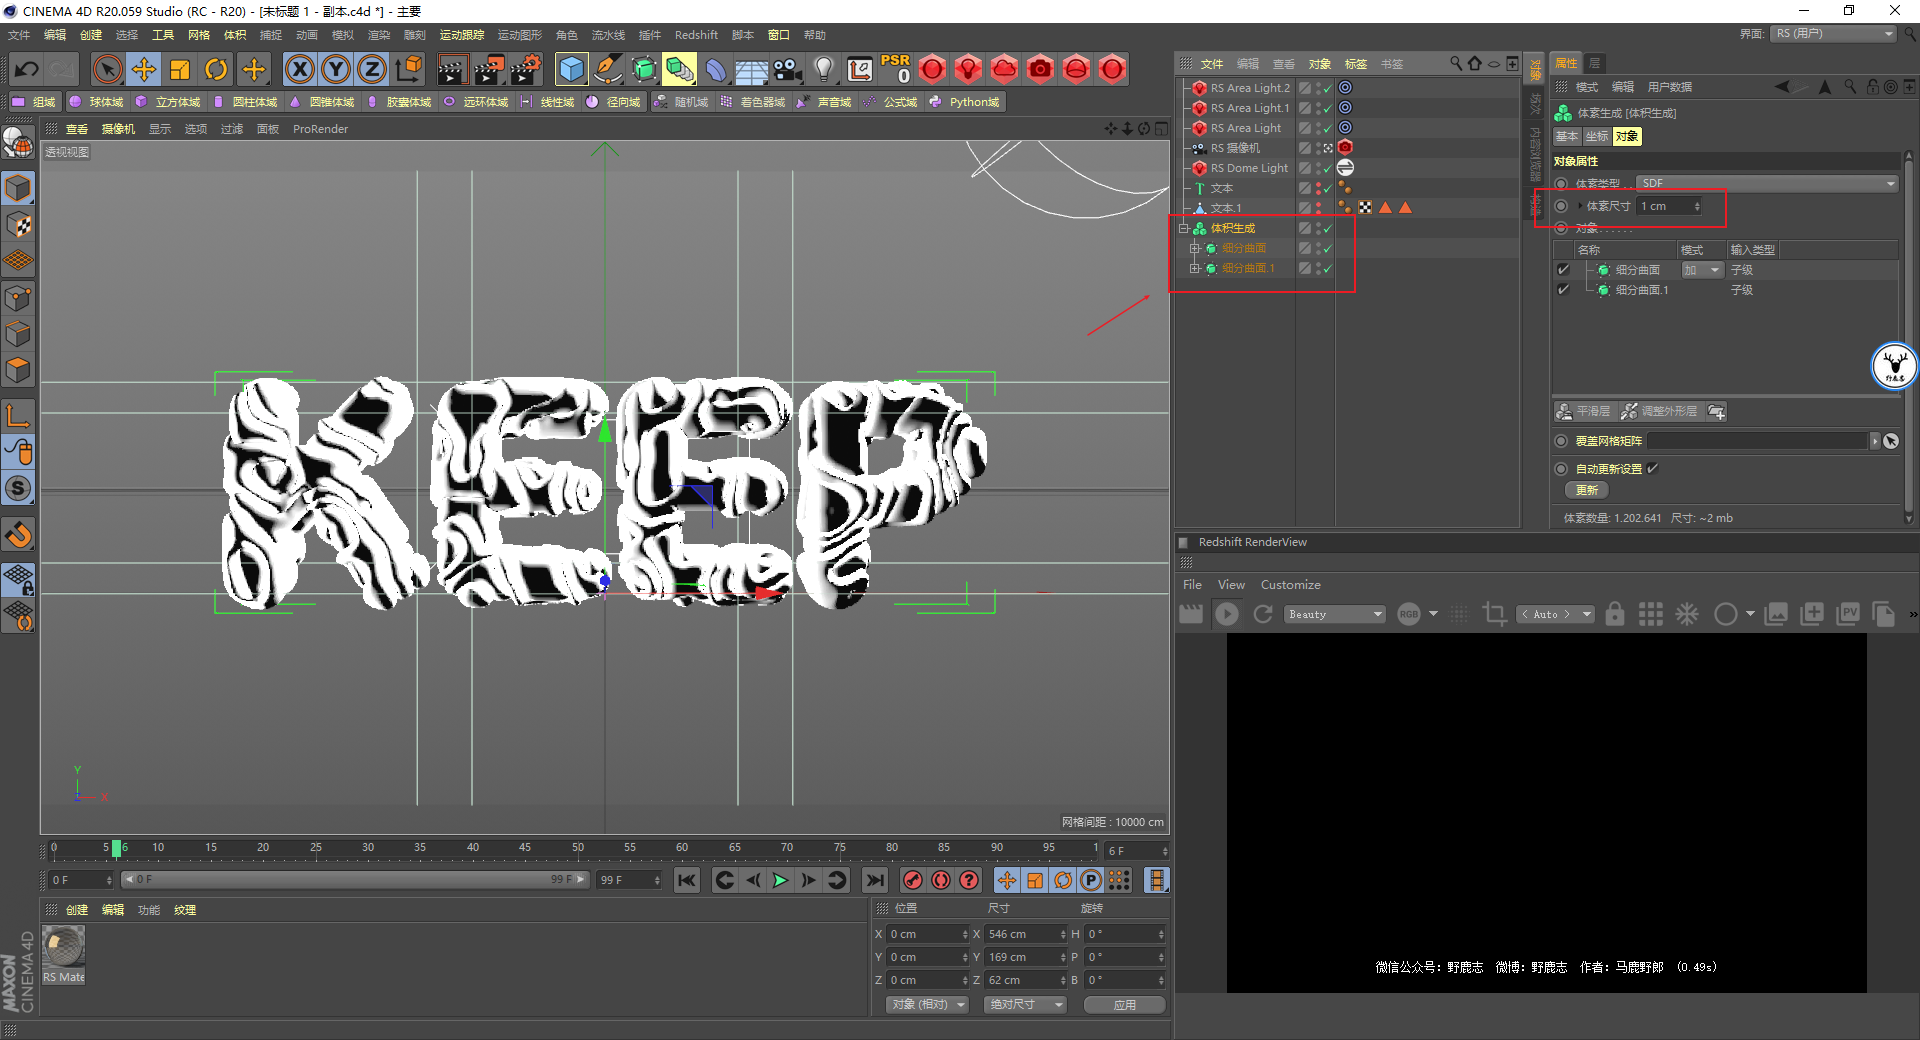
Task: Click the 平滑层 button
Action: [x=1584, y=411]
